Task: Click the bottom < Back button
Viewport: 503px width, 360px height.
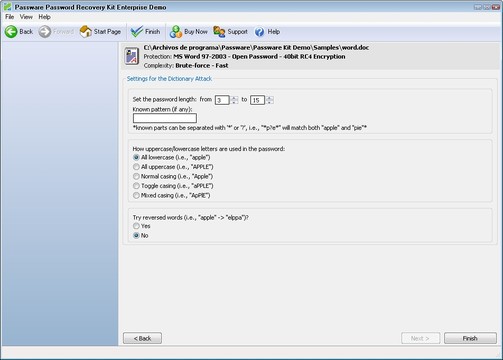Action: pos(142,338)
